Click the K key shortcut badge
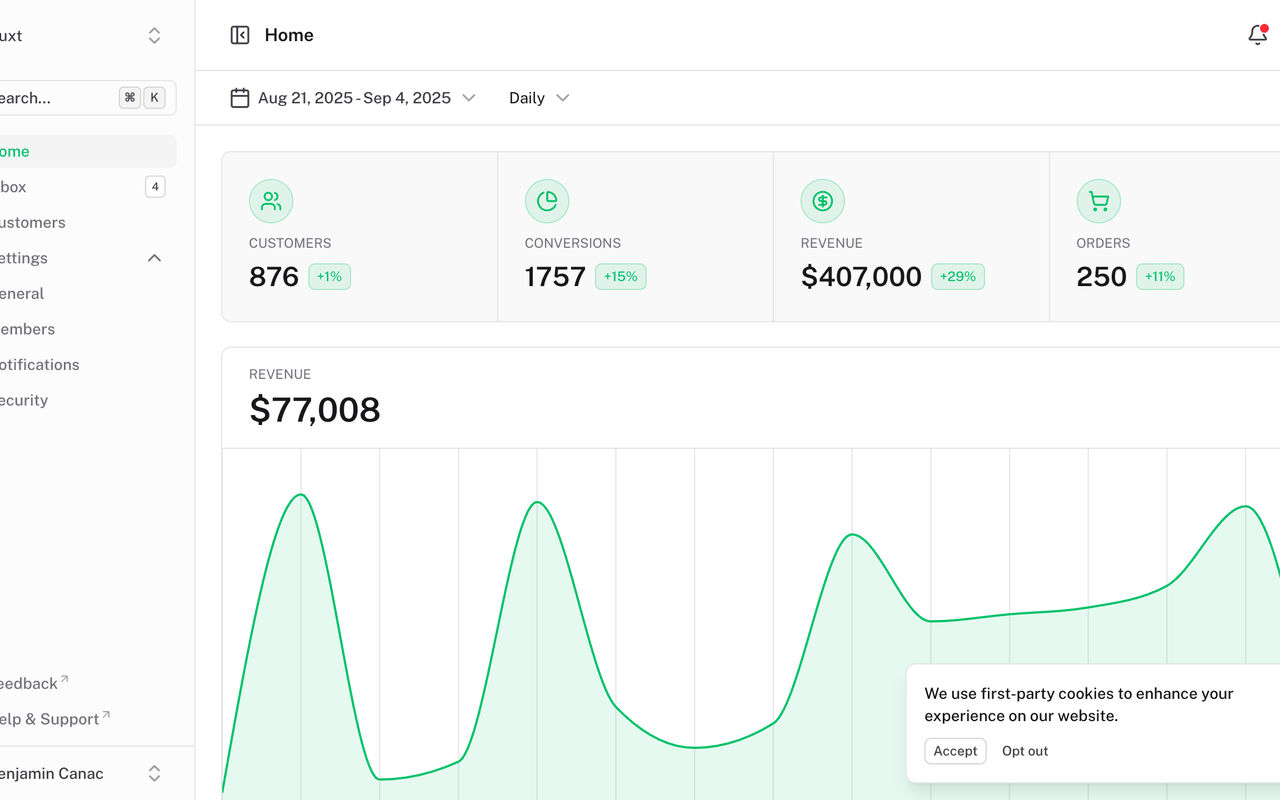This screenshot has height=800, width=1280. (x=154, y=98)
